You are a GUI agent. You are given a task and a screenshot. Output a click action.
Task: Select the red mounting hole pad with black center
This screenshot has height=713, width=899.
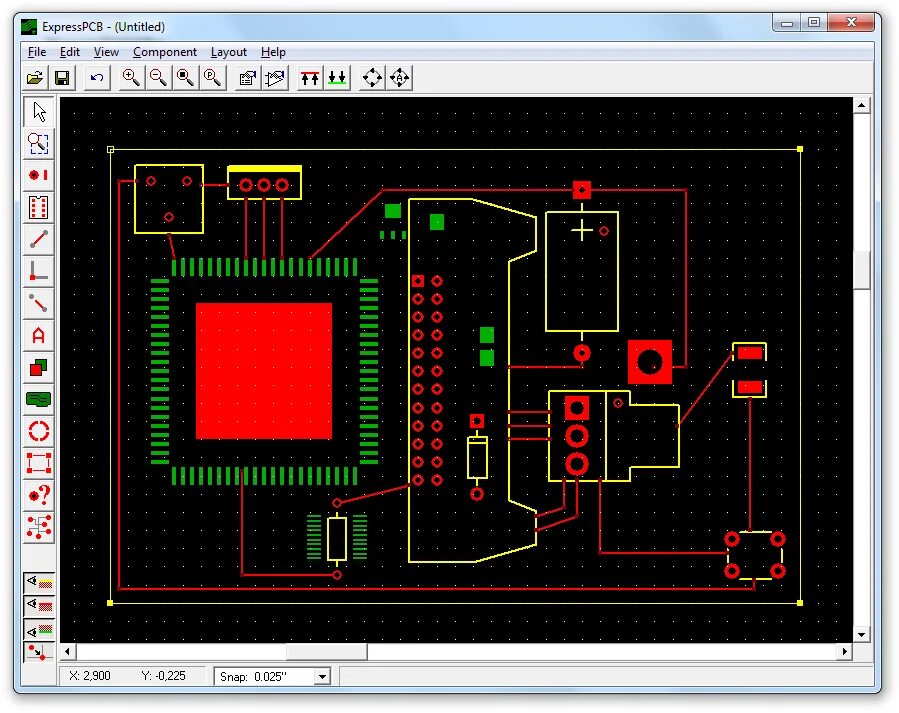(650, 362)
